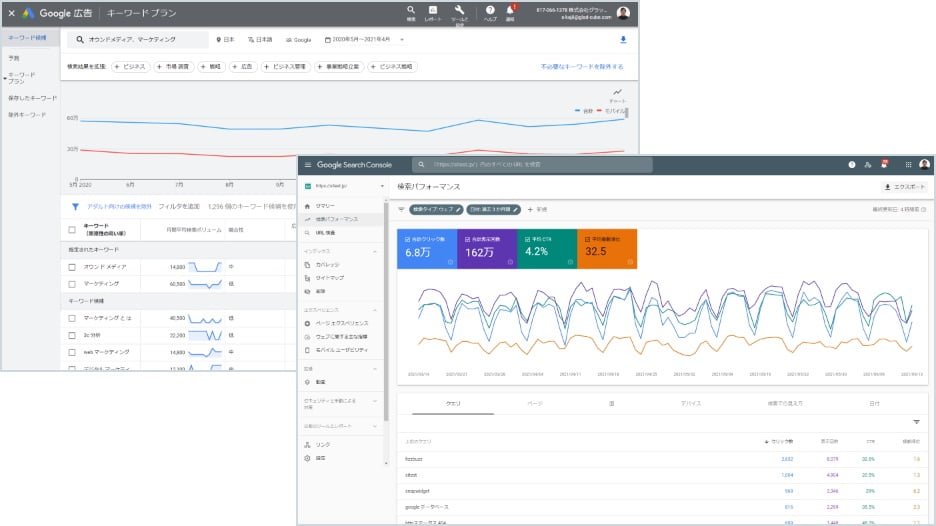This screenshot has height=526, width=936.
Task: Open the notifications bell in Google Ads
Action: point(510,10)
